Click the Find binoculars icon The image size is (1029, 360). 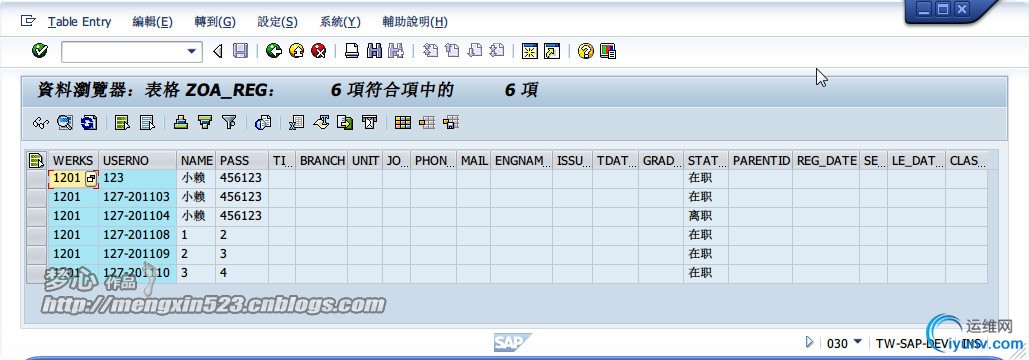pyautogui.click(x=374, y=50)
